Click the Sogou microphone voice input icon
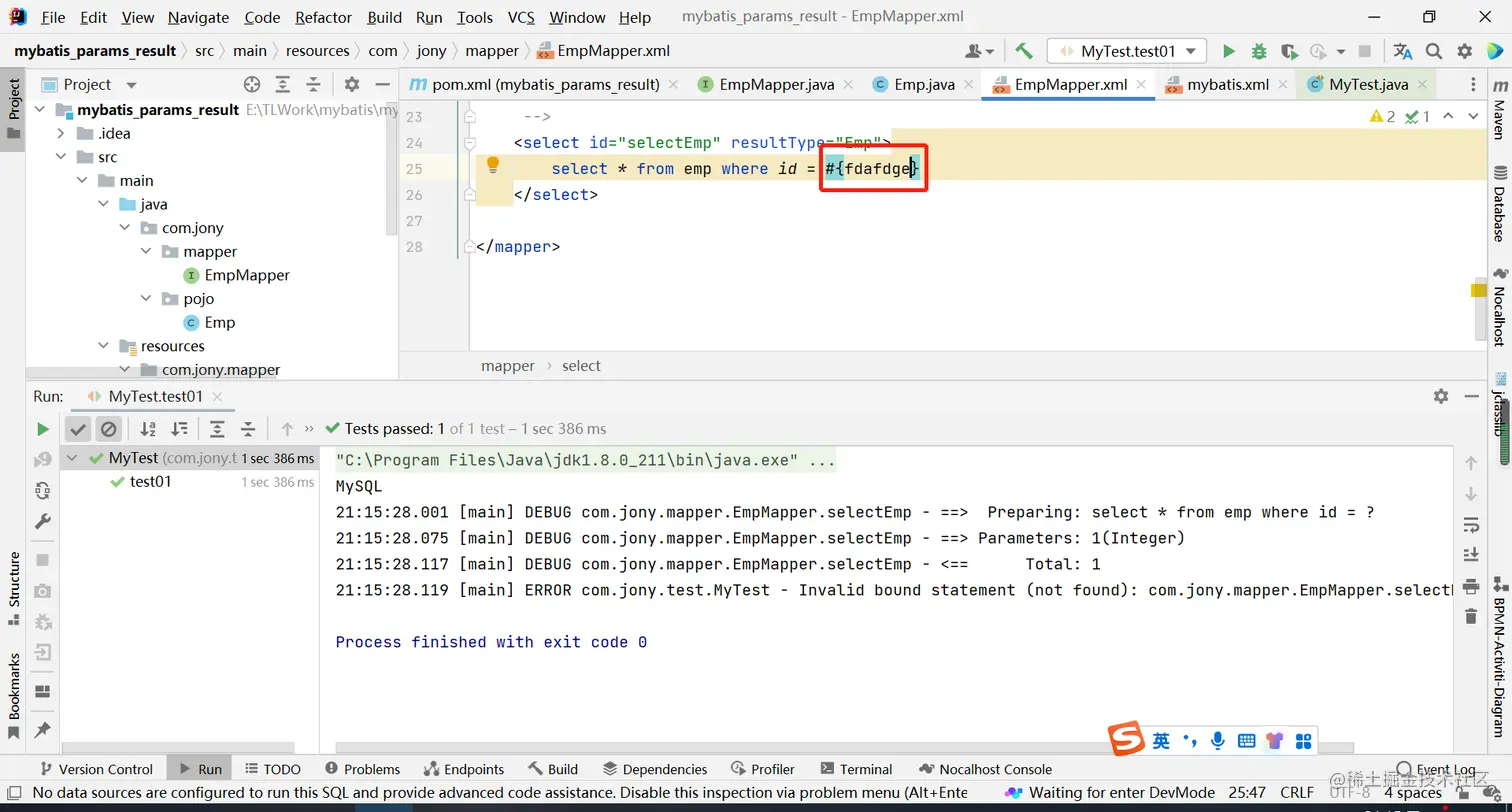 [x=1217, y=741]
